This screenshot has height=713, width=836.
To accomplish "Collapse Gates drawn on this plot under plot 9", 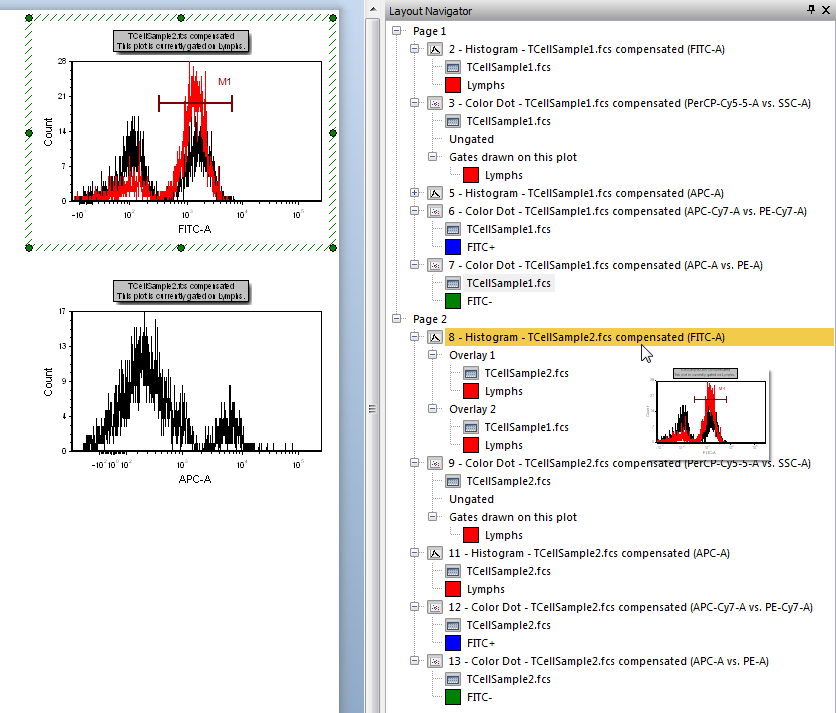I will coord(433,517).
